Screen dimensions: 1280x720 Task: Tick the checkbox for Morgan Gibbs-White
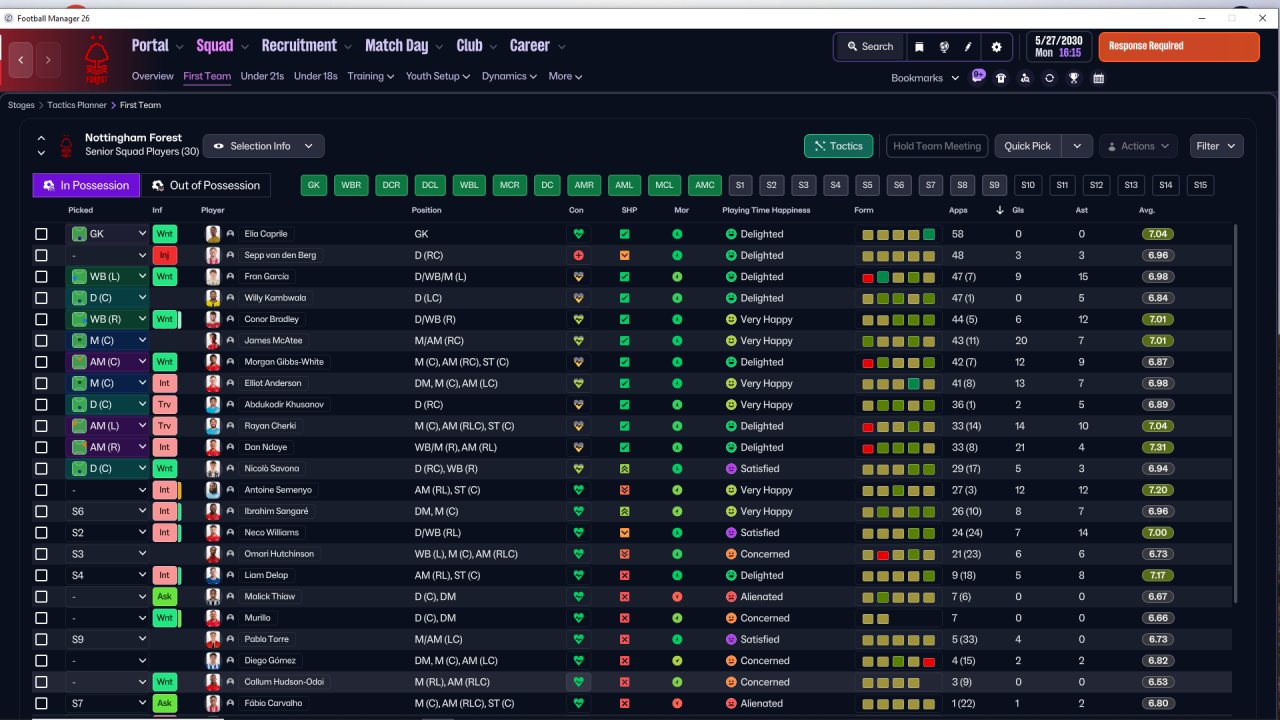[x=41, y=362]
